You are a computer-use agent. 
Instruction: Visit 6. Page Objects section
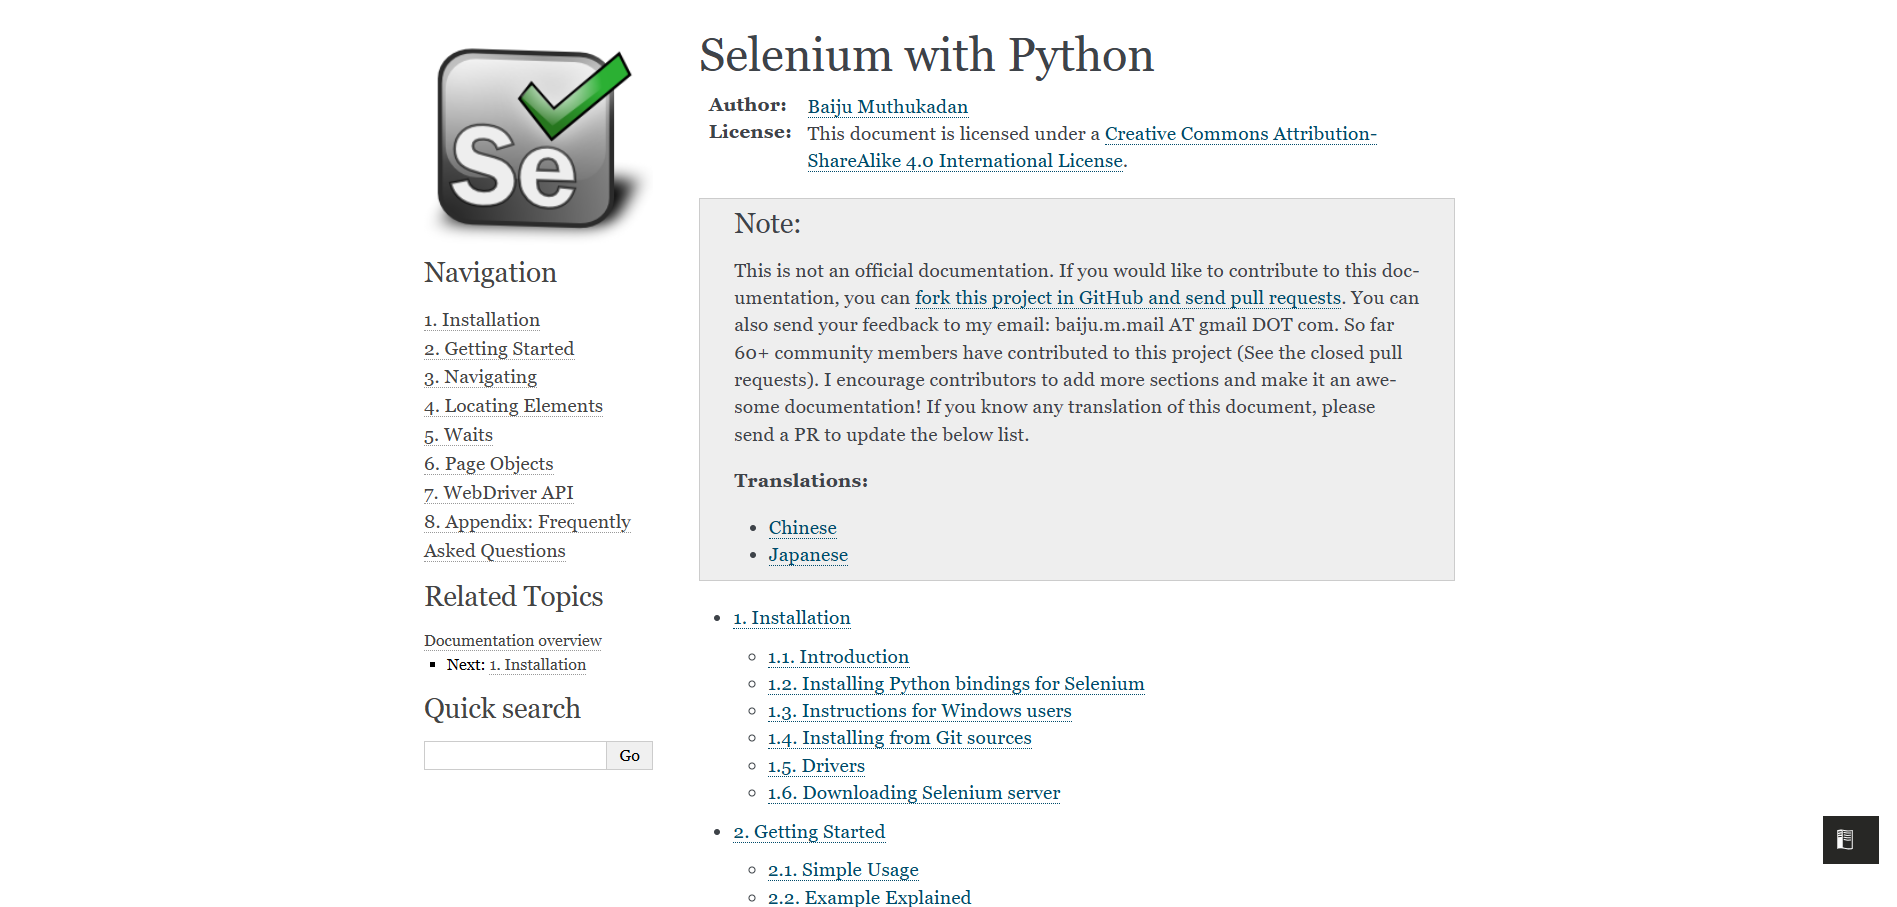click(x=488, y=464)
